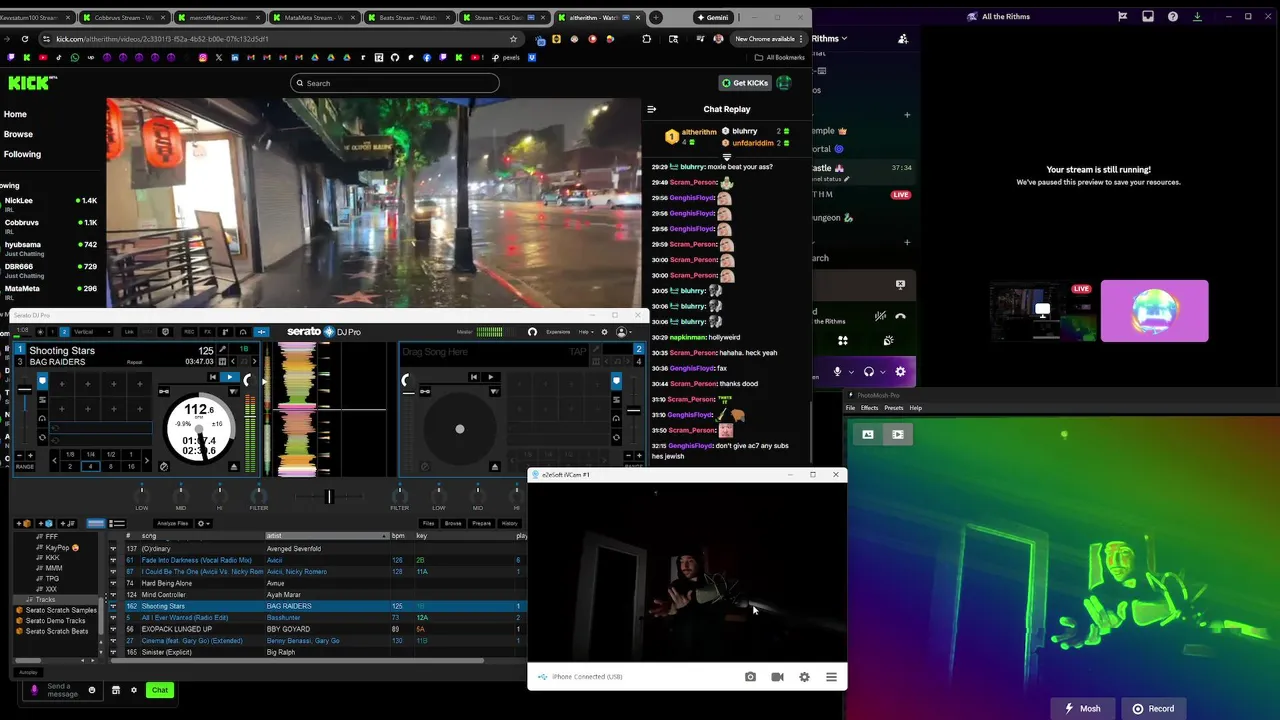The width and height of the screenshot is (1280, 720).
Task: Click deck 1 pitch slider in Serato
Action: (x=24, y=390)
